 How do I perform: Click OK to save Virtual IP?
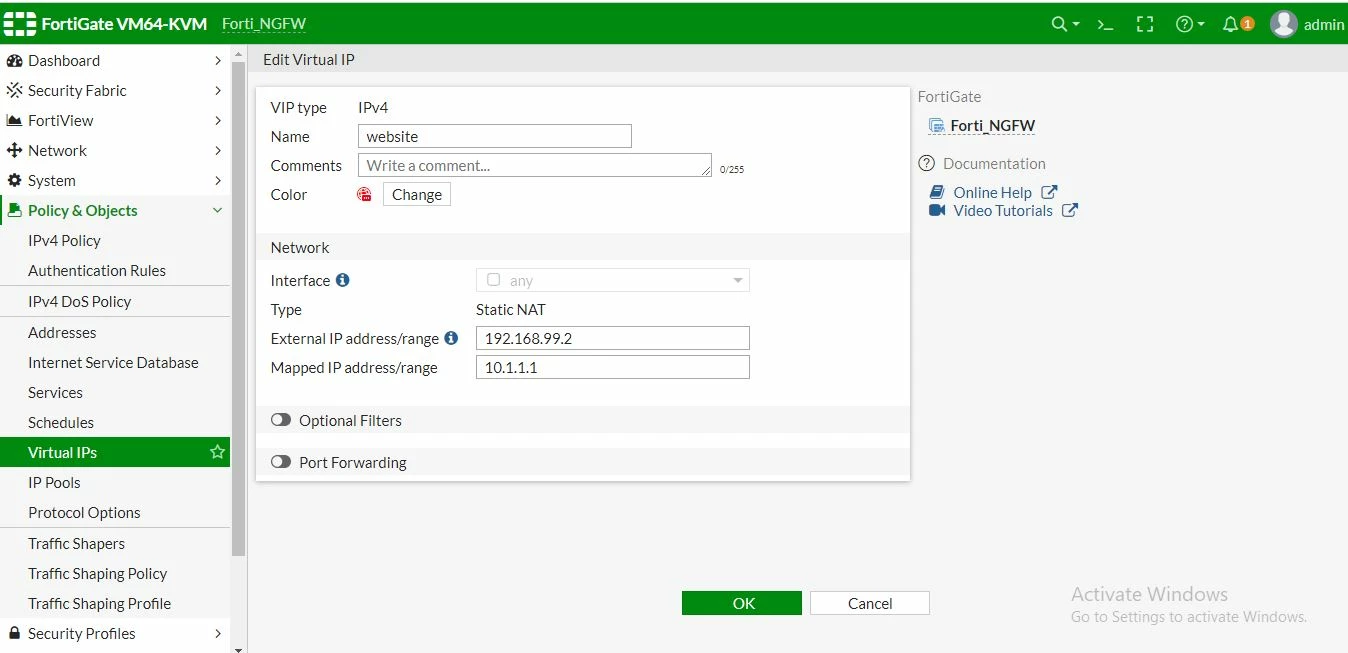[742, 603]
